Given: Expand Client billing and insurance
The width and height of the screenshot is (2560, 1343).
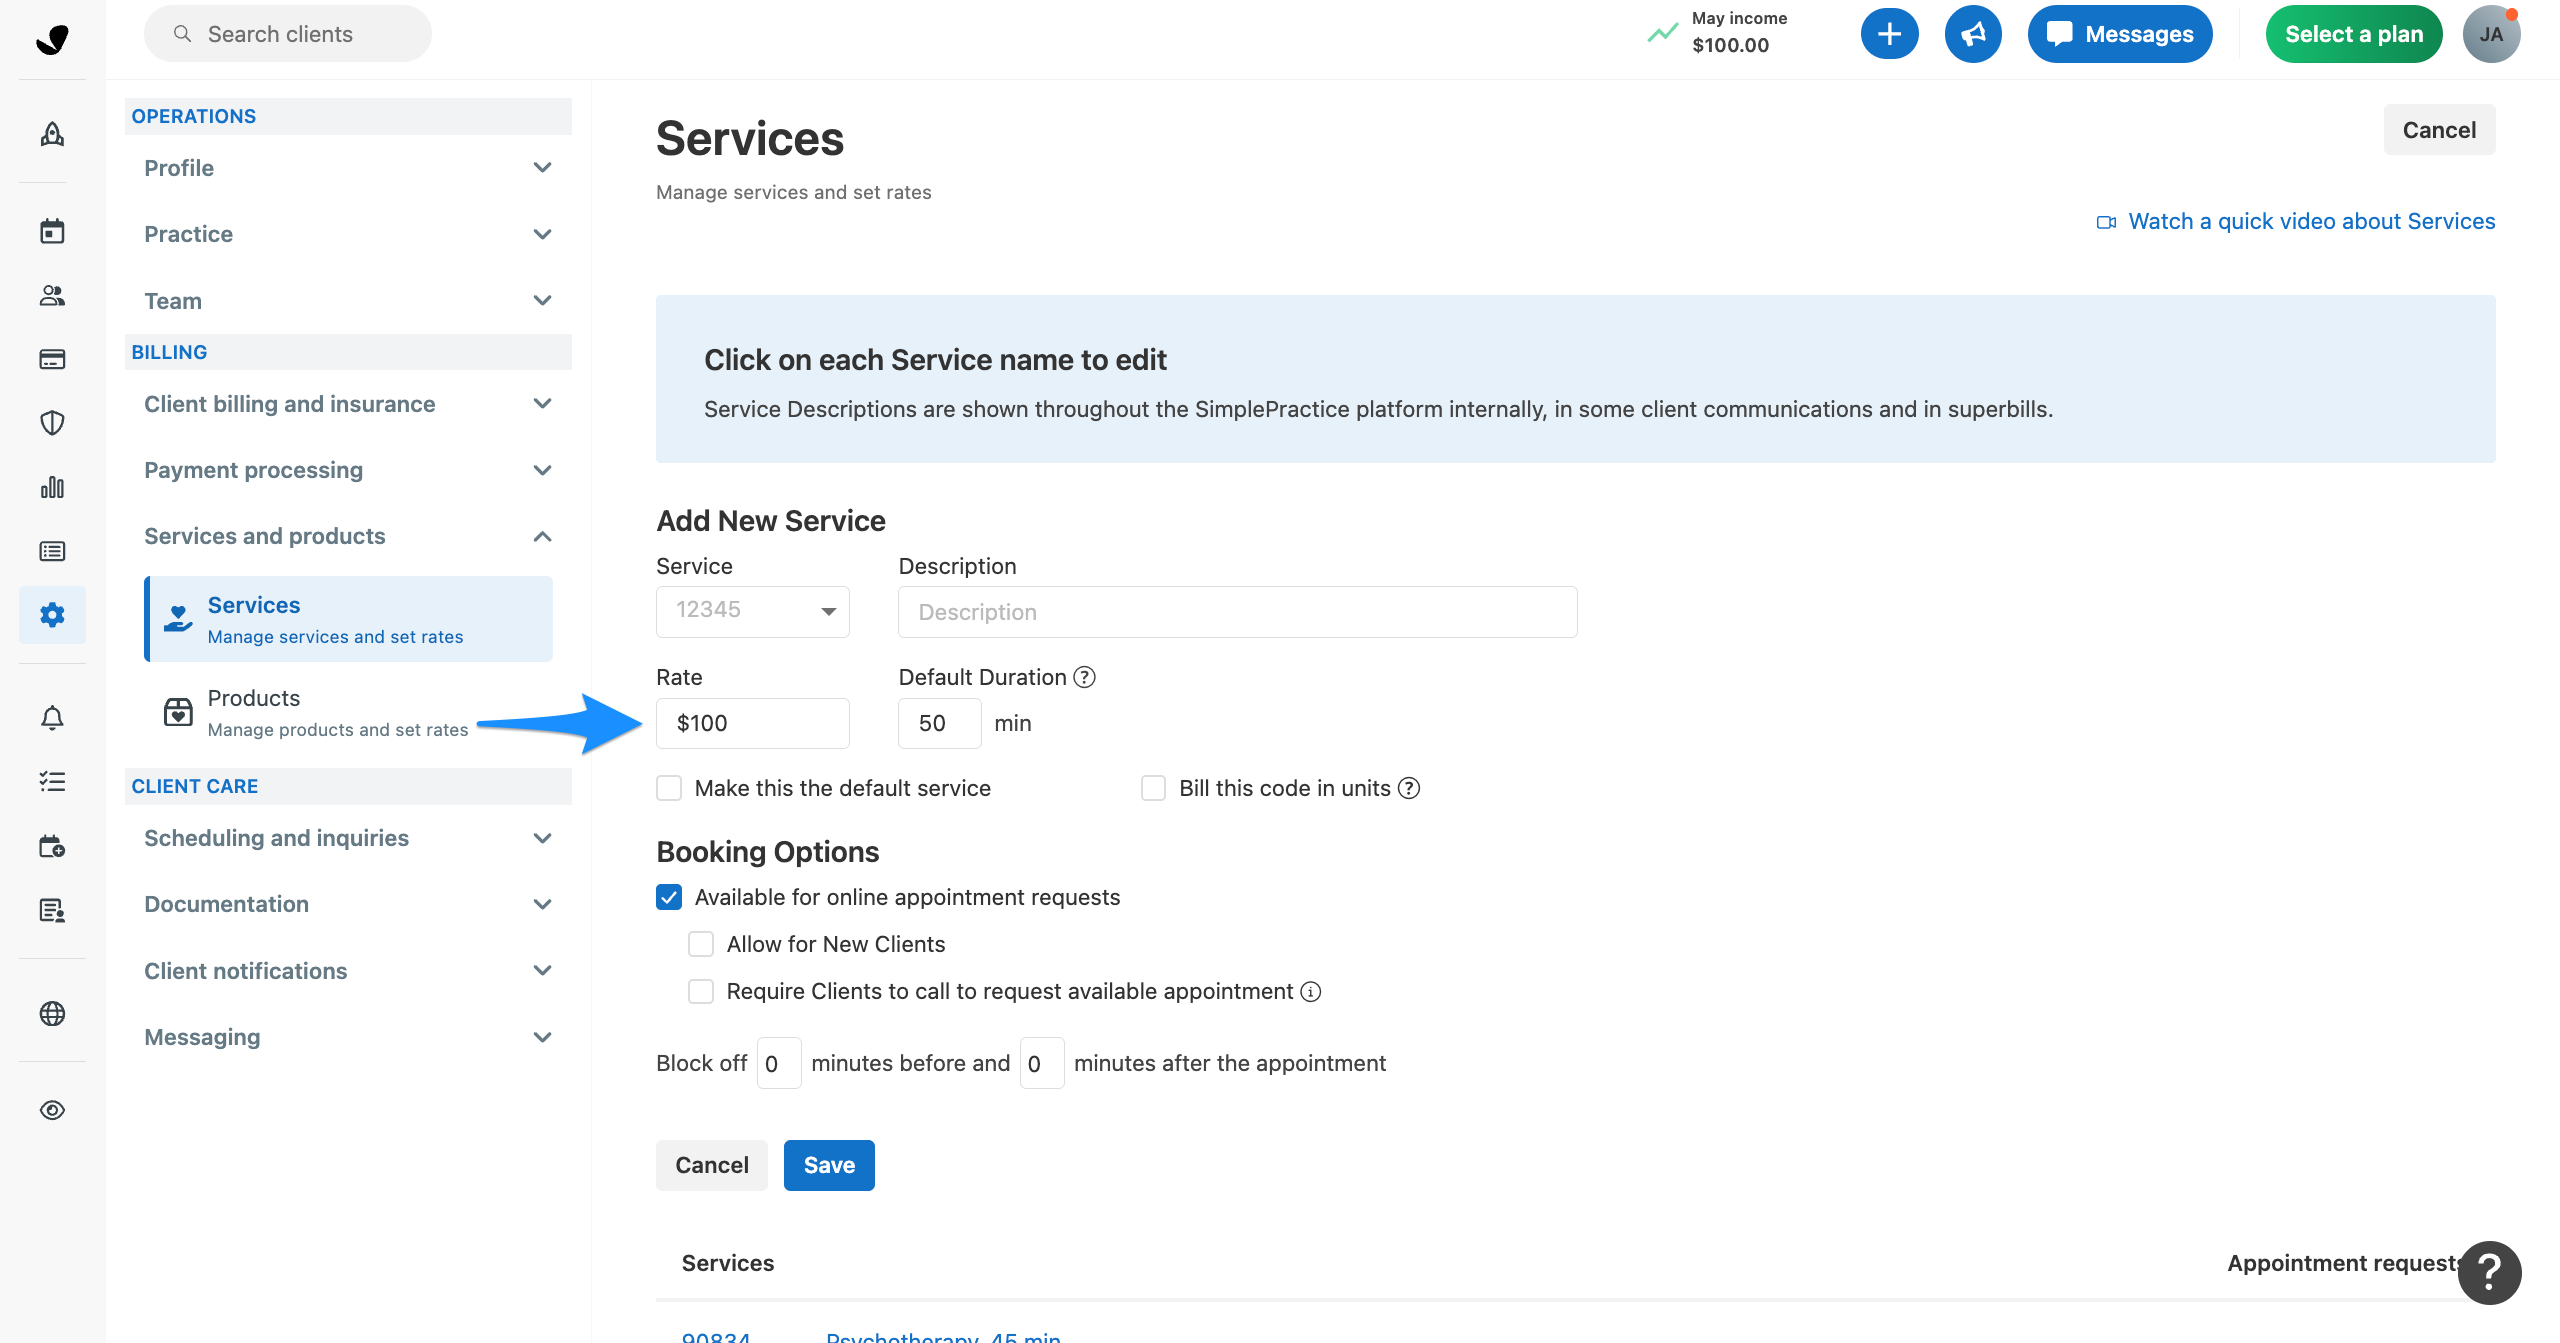Looking at the screenshot, I should click(x=348, y=404).
